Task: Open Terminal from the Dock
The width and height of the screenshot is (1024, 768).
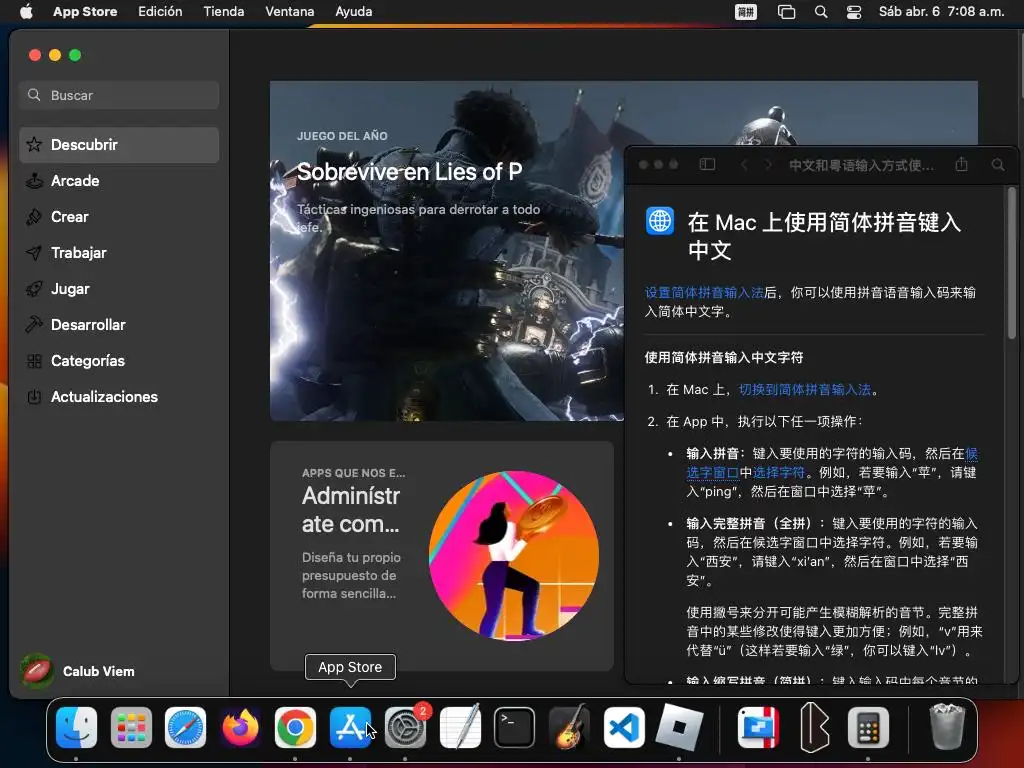Action: (515, 727)
